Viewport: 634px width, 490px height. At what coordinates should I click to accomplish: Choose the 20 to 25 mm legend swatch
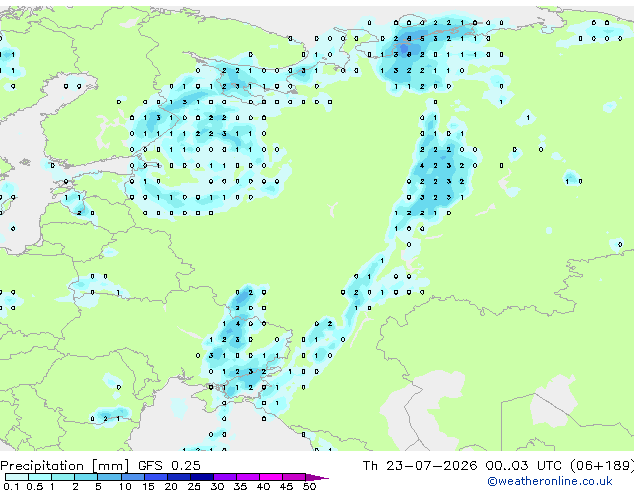[179, 477]
